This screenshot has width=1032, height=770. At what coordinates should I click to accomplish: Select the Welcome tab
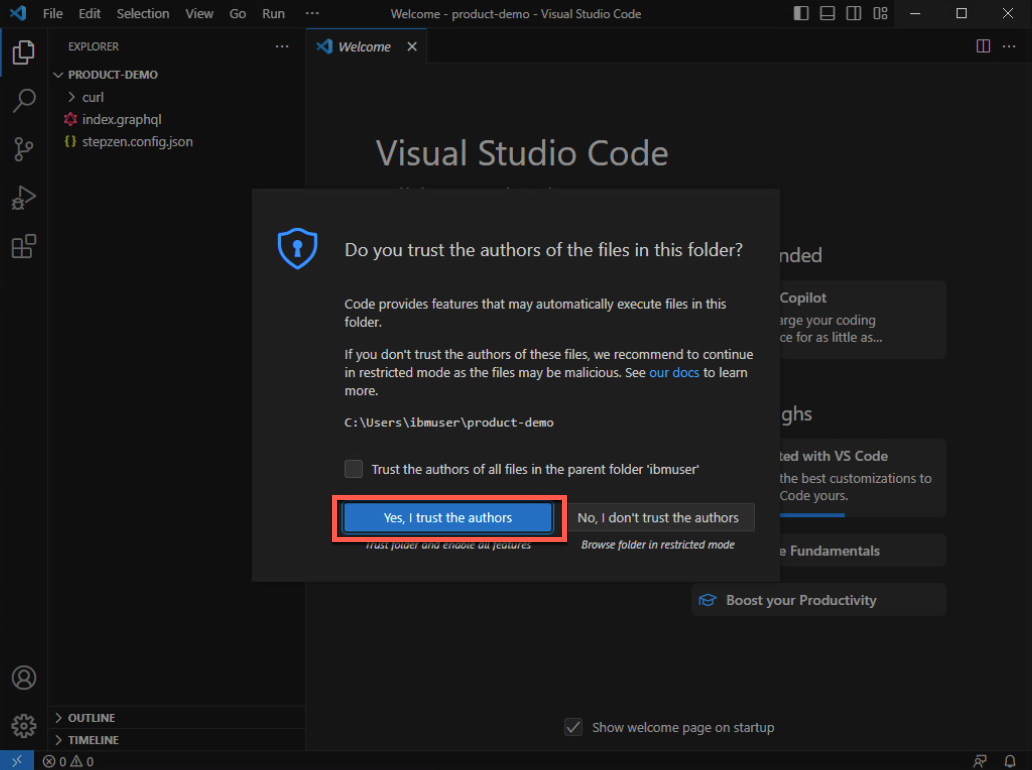(x=363, y=47)
